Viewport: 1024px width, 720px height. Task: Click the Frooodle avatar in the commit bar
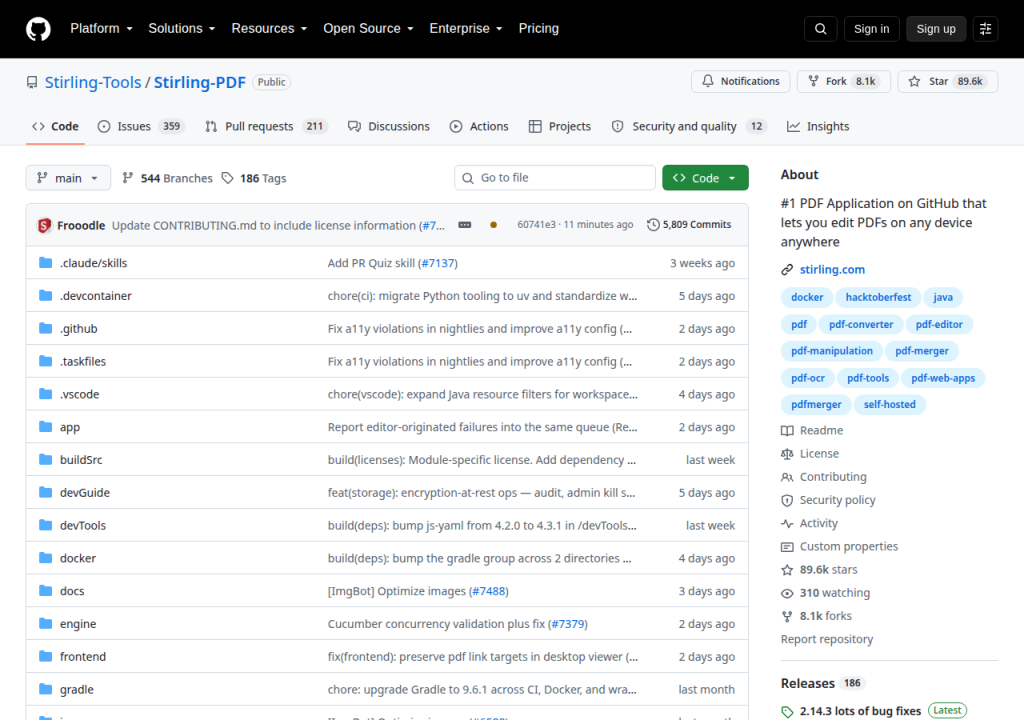(44, 225)
